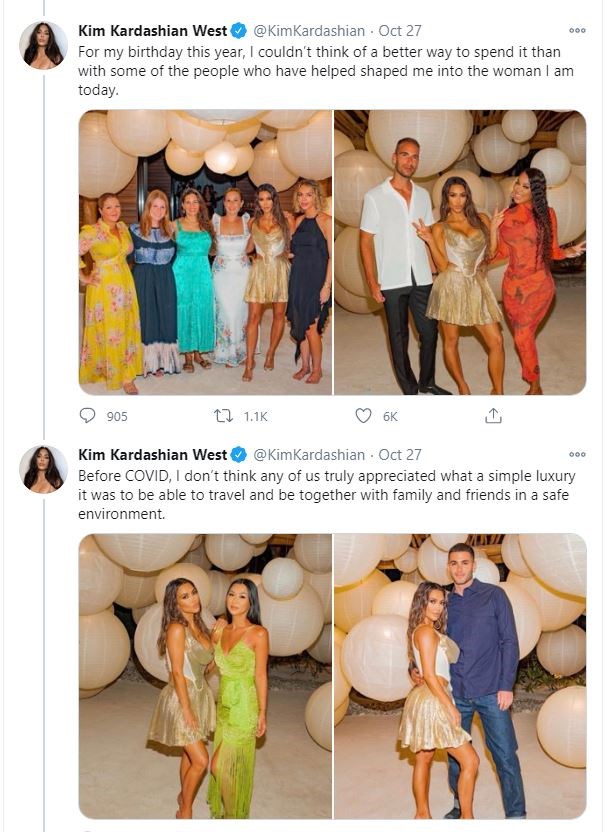This screenshot has height=832, width=615.
Task: Open the group photo of six women
Action: point(205,252)
